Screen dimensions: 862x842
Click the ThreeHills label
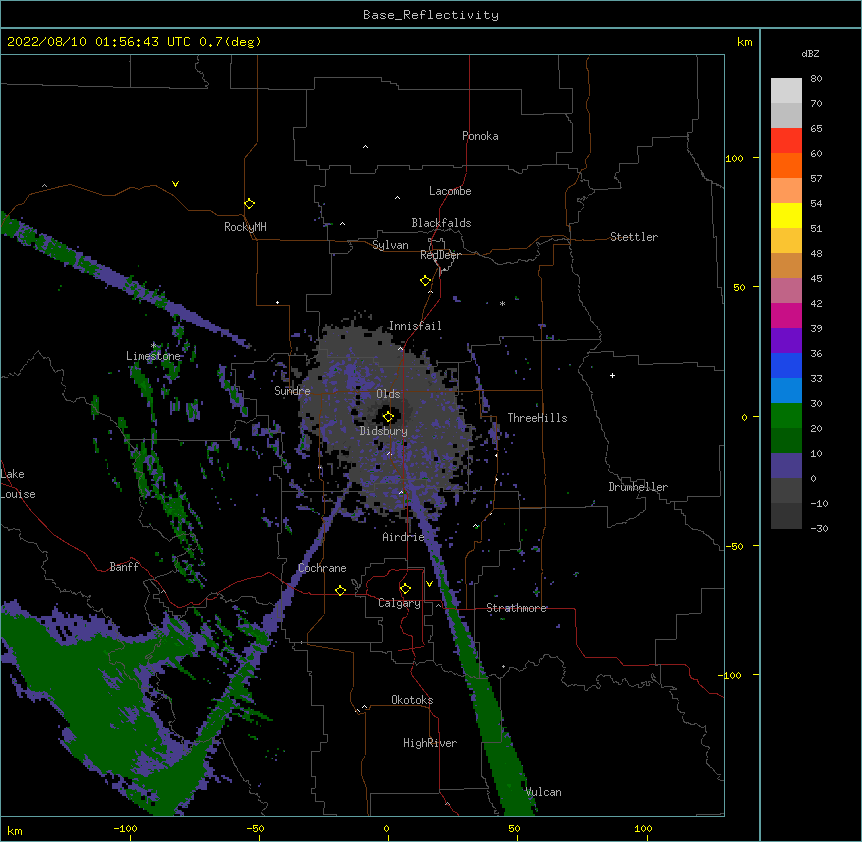537,418
